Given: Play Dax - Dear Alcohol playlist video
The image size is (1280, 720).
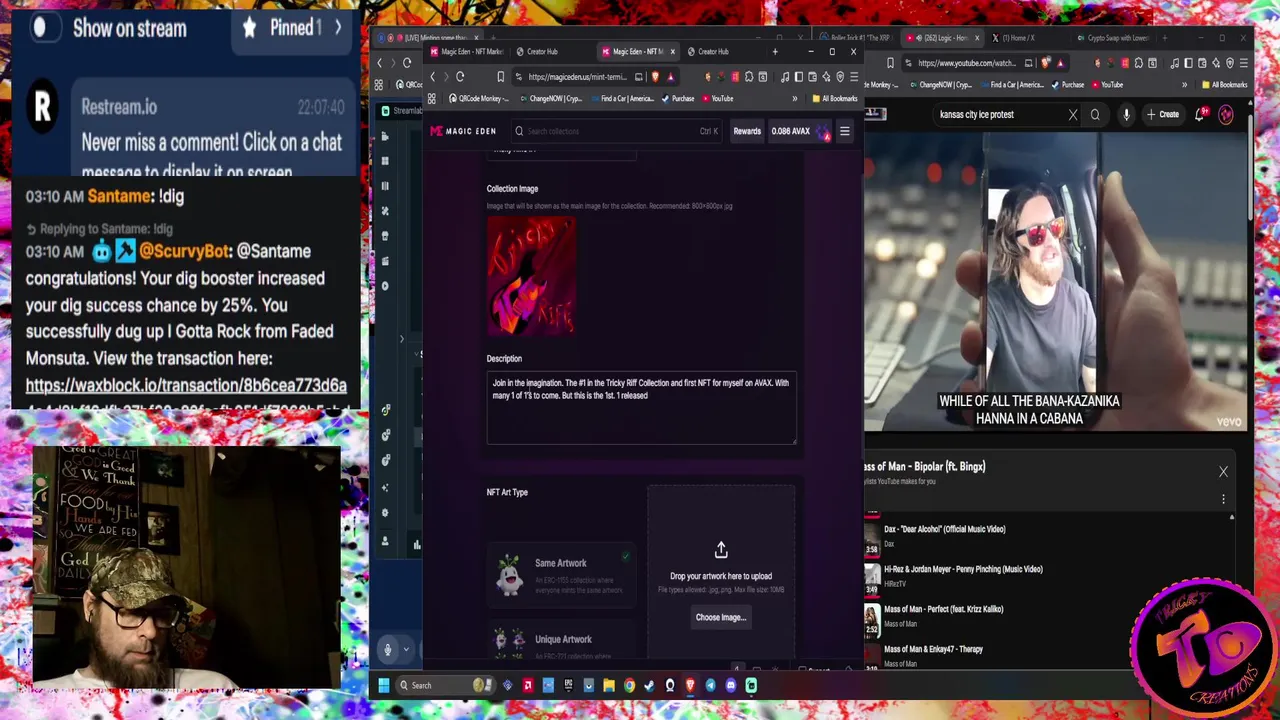Looking at the screenshot, I should [x=1045, y=536].
